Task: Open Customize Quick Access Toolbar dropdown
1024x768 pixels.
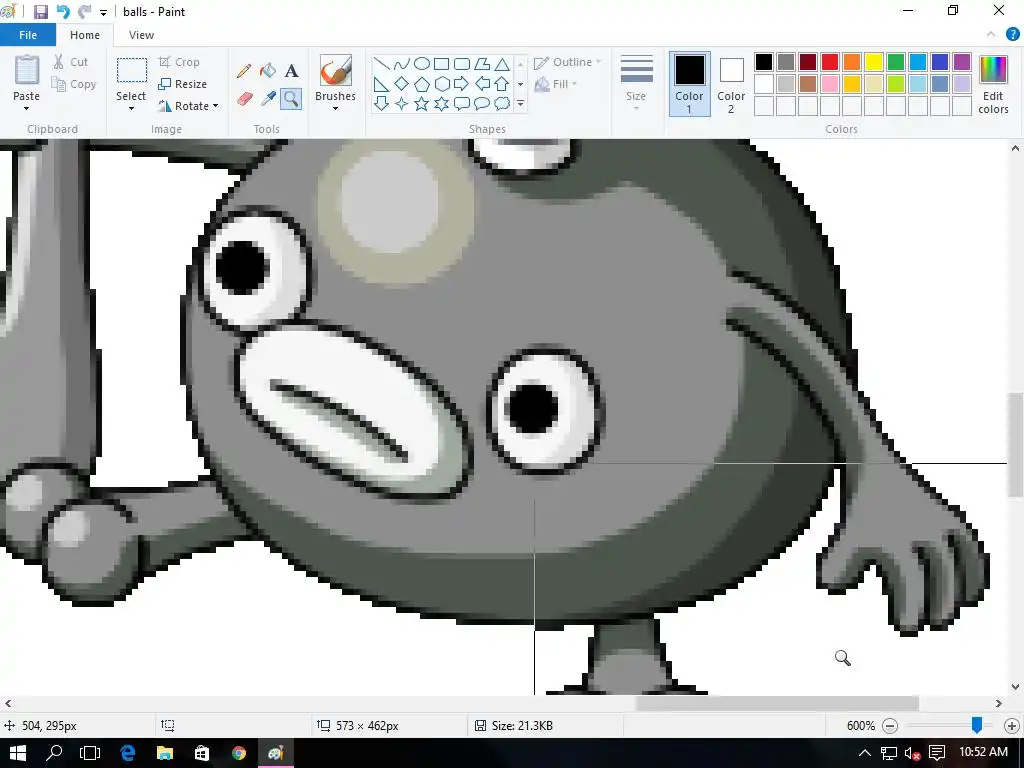Action: tap(103, 12)
